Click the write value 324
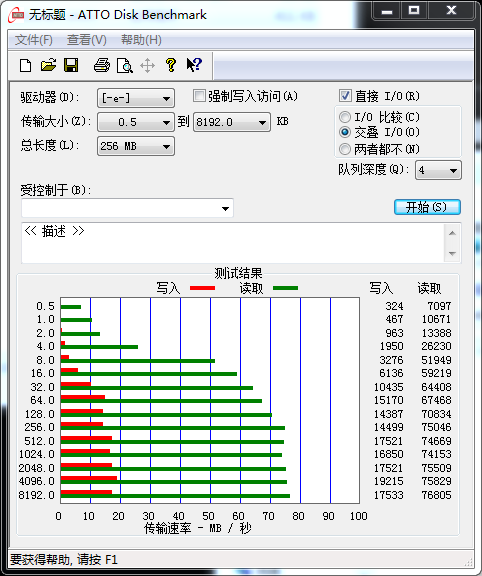The image size is (482, 576). 394,306
